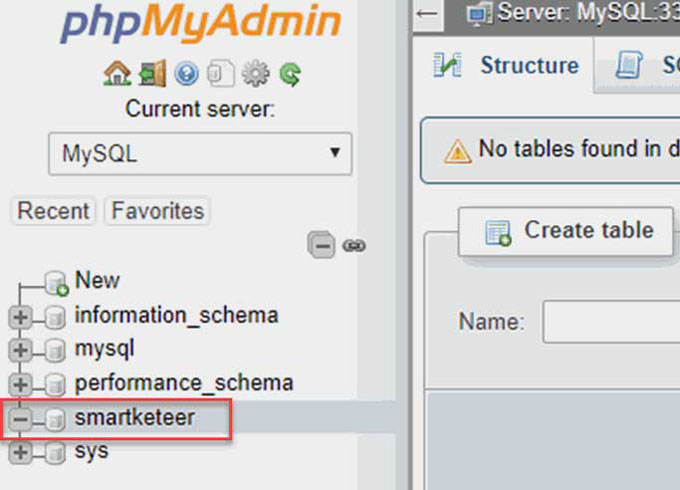Switch to the Structure tab
The image size is (680, 490).
coord(506,65)
